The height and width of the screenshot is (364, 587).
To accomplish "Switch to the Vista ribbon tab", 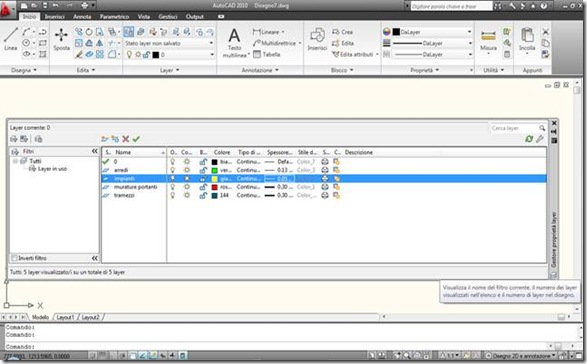I will [x=144, y=16].
